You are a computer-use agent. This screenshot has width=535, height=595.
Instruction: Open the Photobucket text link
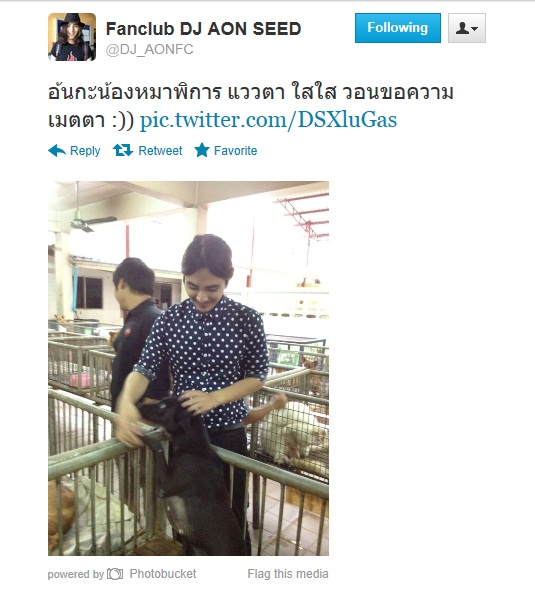pos(163,574)
